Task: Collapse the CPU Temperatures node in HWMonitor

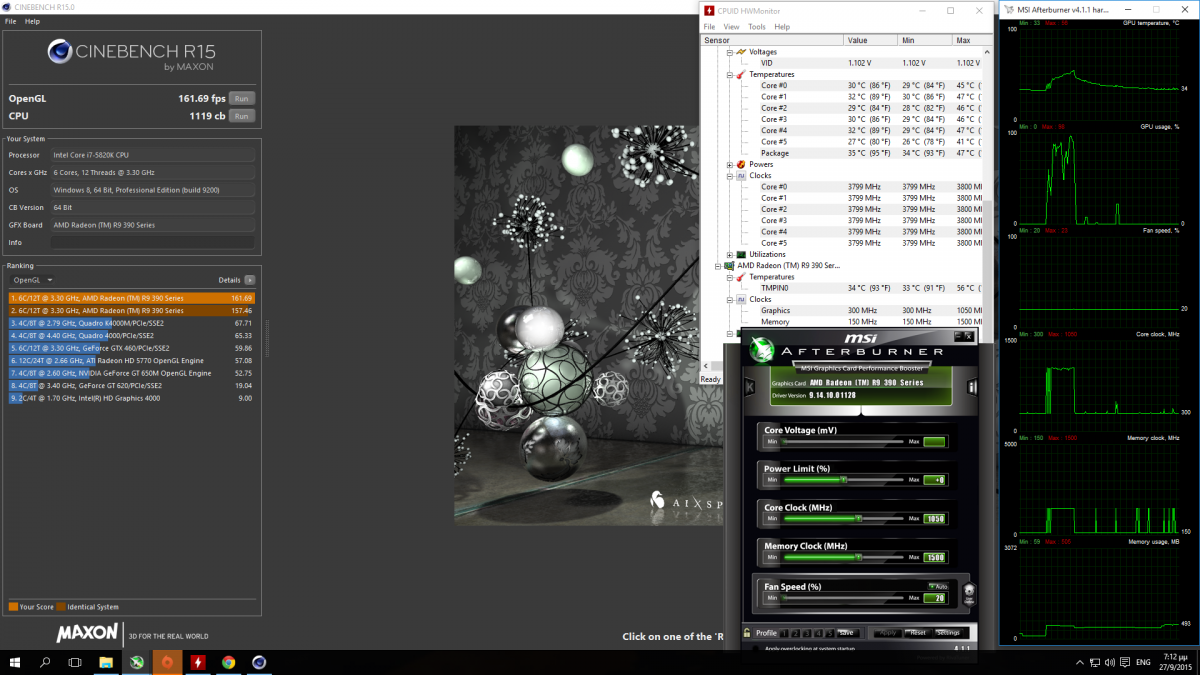Action: click(730, 74)
